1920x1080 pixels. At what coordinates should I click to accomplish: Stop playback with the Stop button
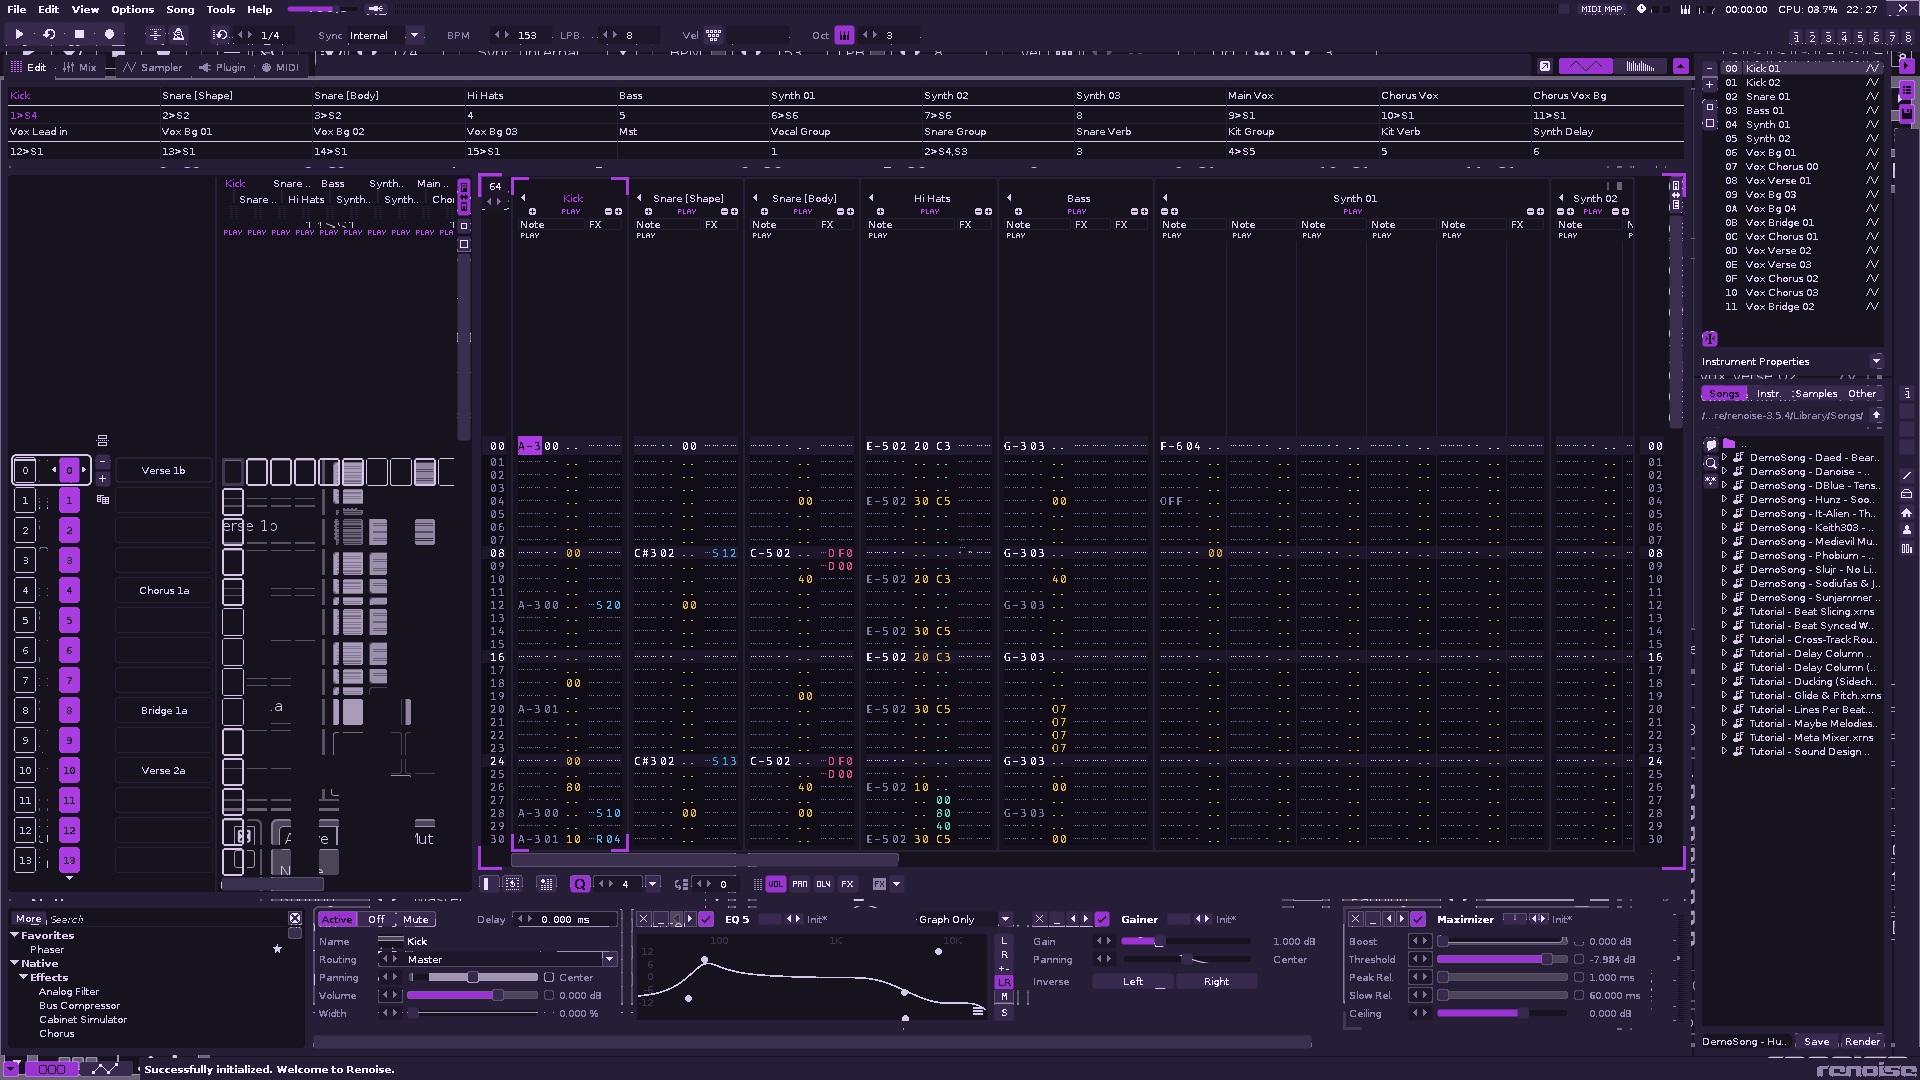coord(79,34)
